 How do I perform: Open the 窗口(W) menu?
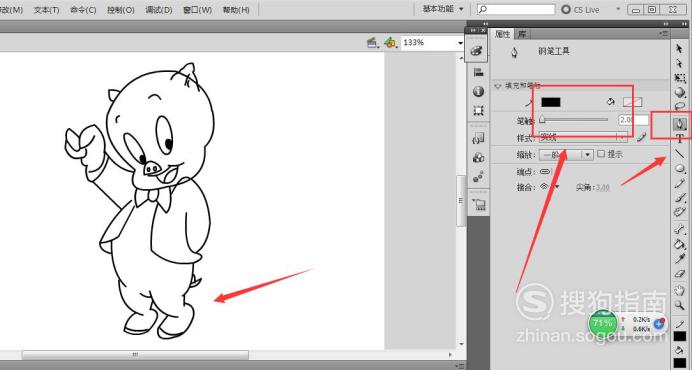(x=197, y=10)
